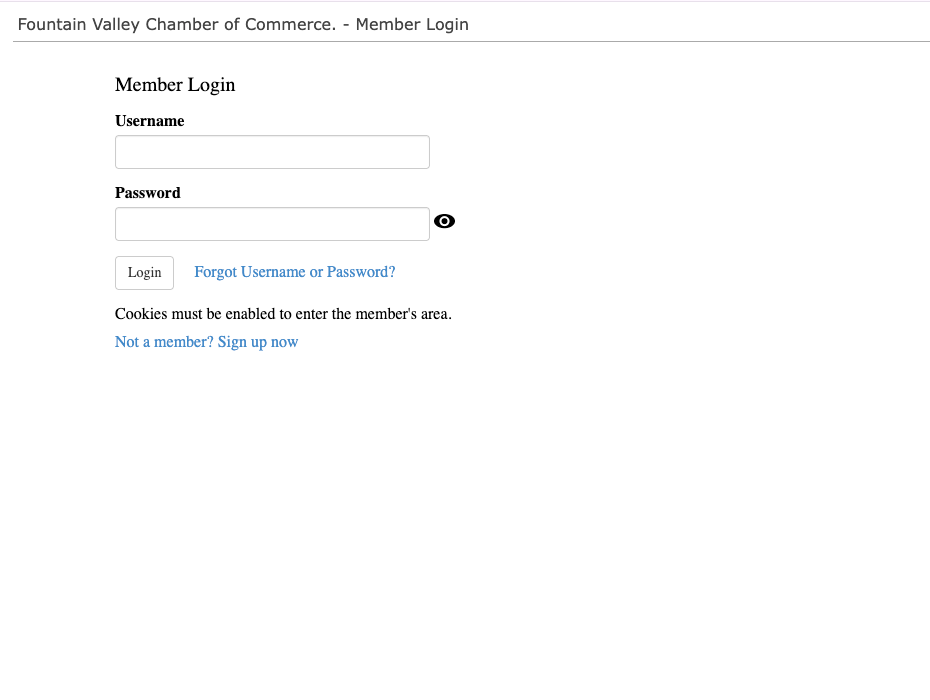930x700 pixels.
Task: Click the Username input field
Action: pos(272,152)
